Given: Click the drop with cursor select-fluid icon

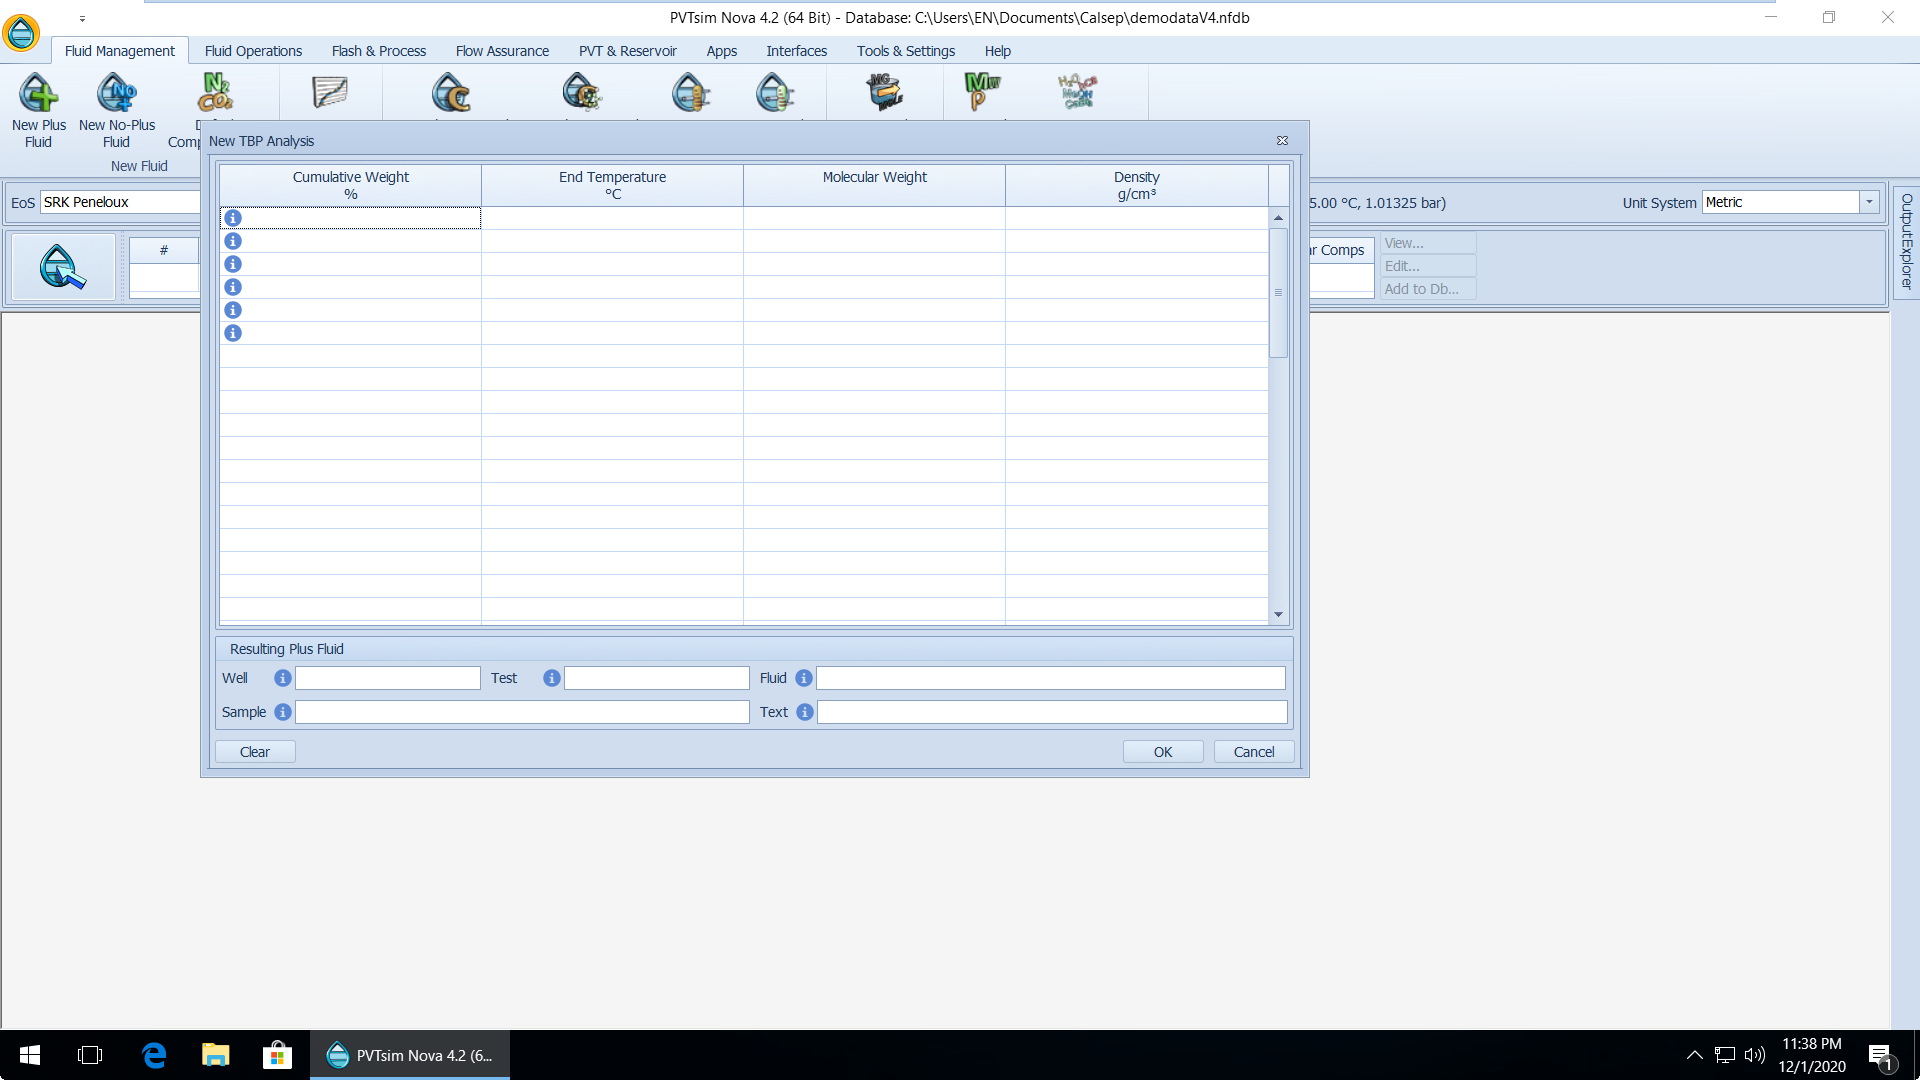Looking at the screenshot, I should pos(63,267).
